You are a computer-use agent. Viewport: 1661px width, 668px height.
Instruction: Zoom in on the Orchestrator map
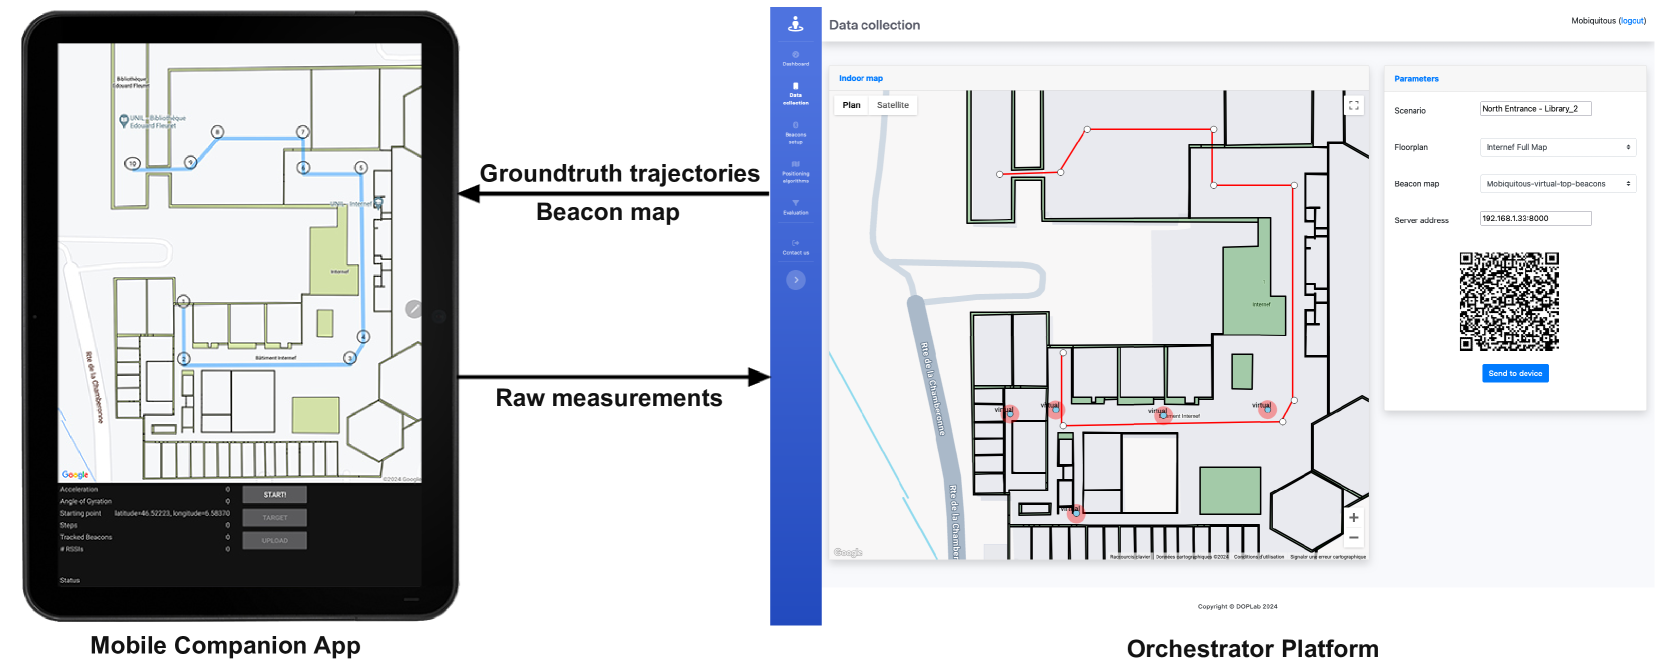click(1354, 518)
